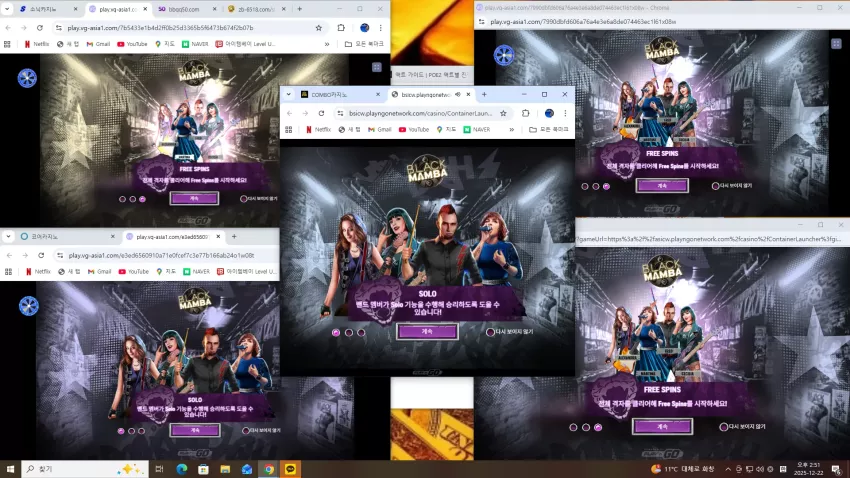Open tab search dropdown in middle window
Image resolution: width=850 pixels, height=478 pixels.
(288, 94)
